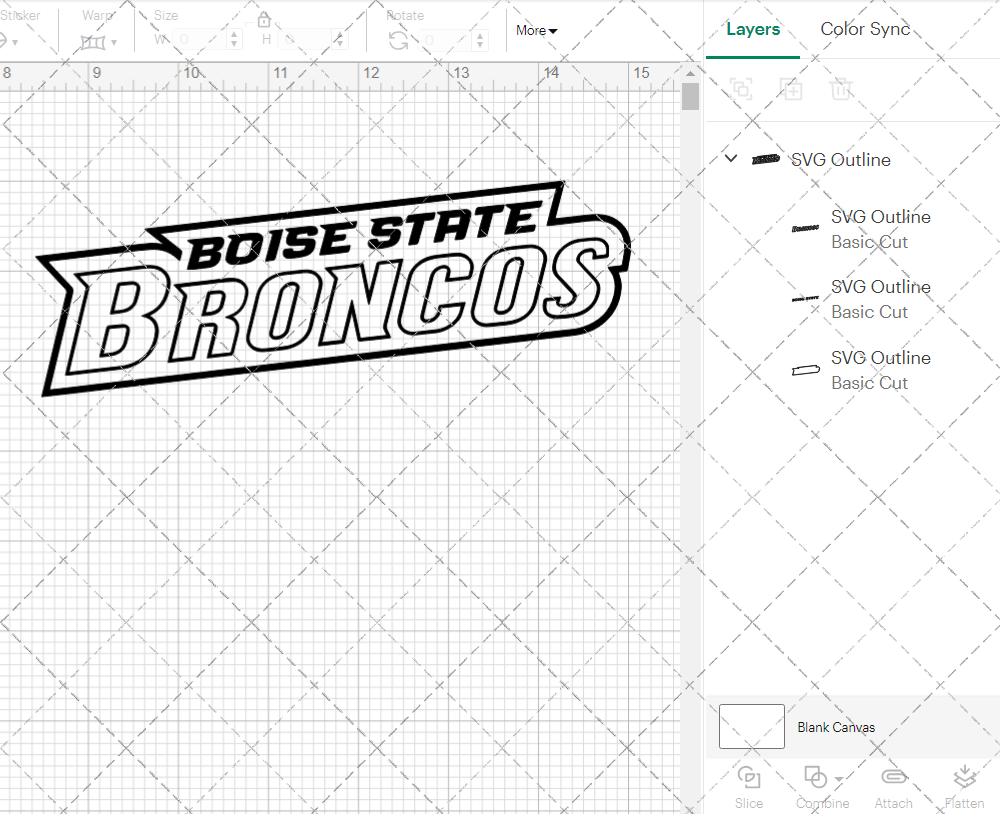Switch to the Color Sync tab
1000x814 pixels.
pyautogui.click(x=865, y=29)
